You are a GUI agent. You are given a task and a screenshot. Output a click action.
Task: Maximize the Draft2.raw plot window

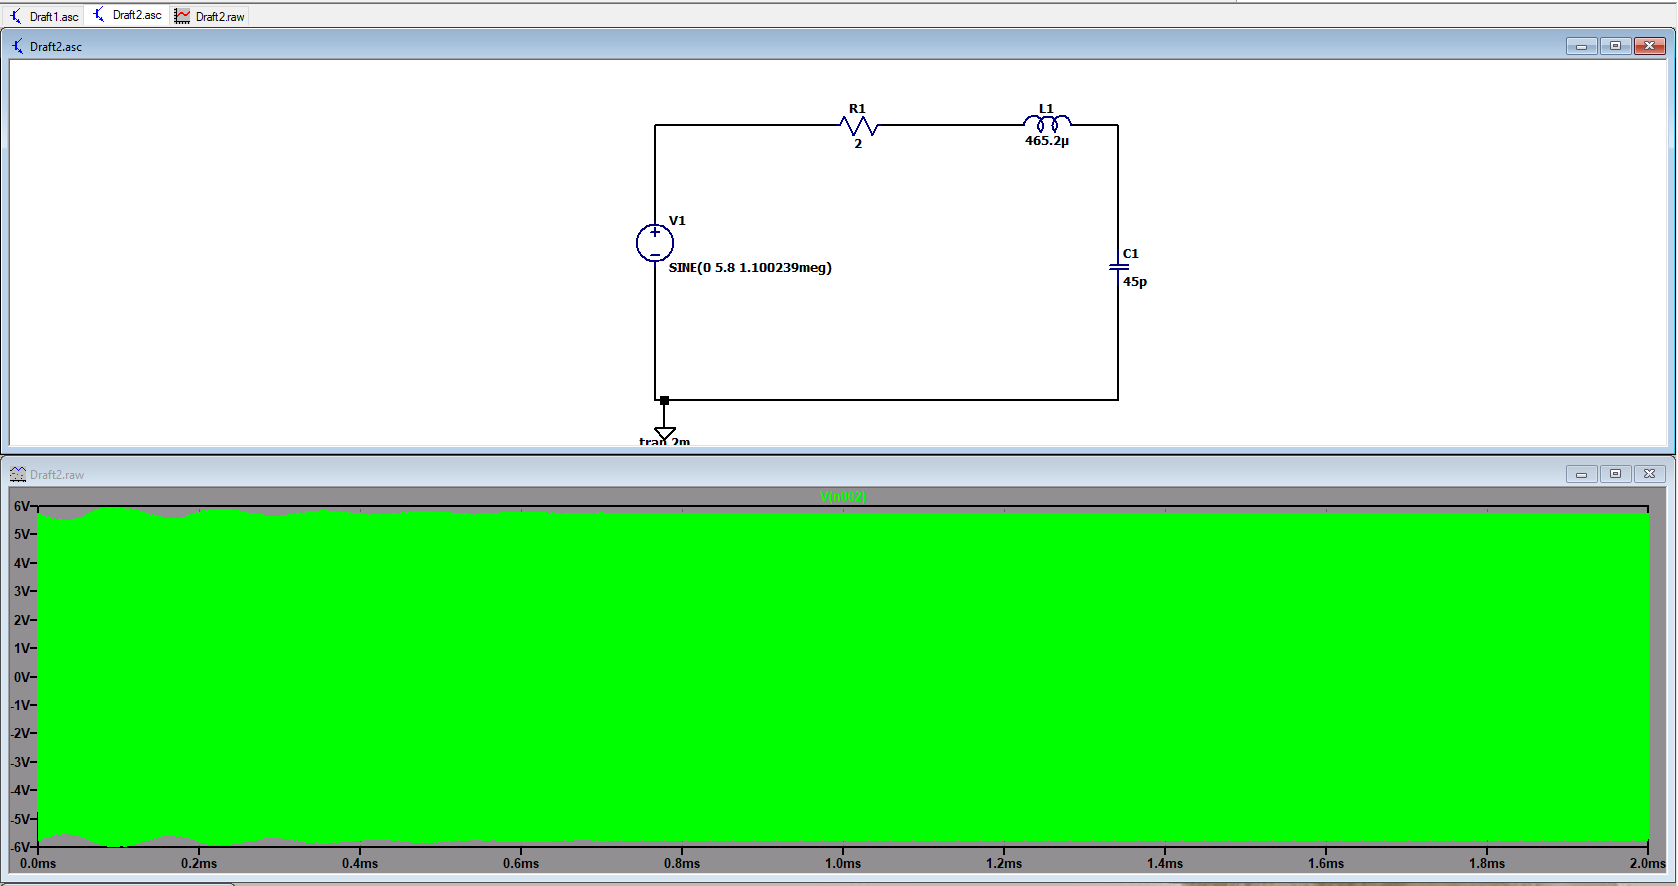coord(1615,474)
